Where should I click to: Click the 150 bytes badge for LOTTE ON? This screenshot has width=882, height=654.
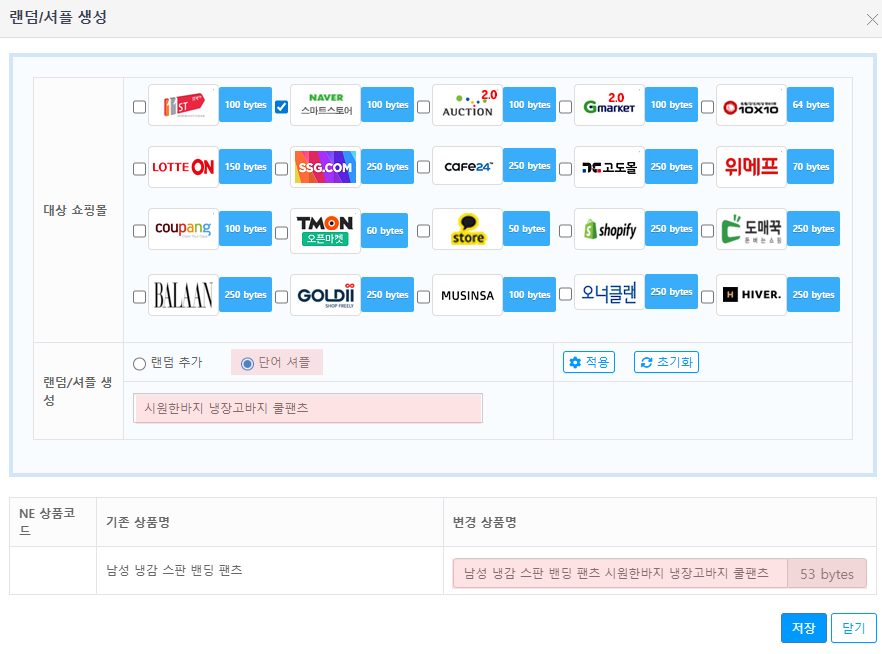coord(245,166)
